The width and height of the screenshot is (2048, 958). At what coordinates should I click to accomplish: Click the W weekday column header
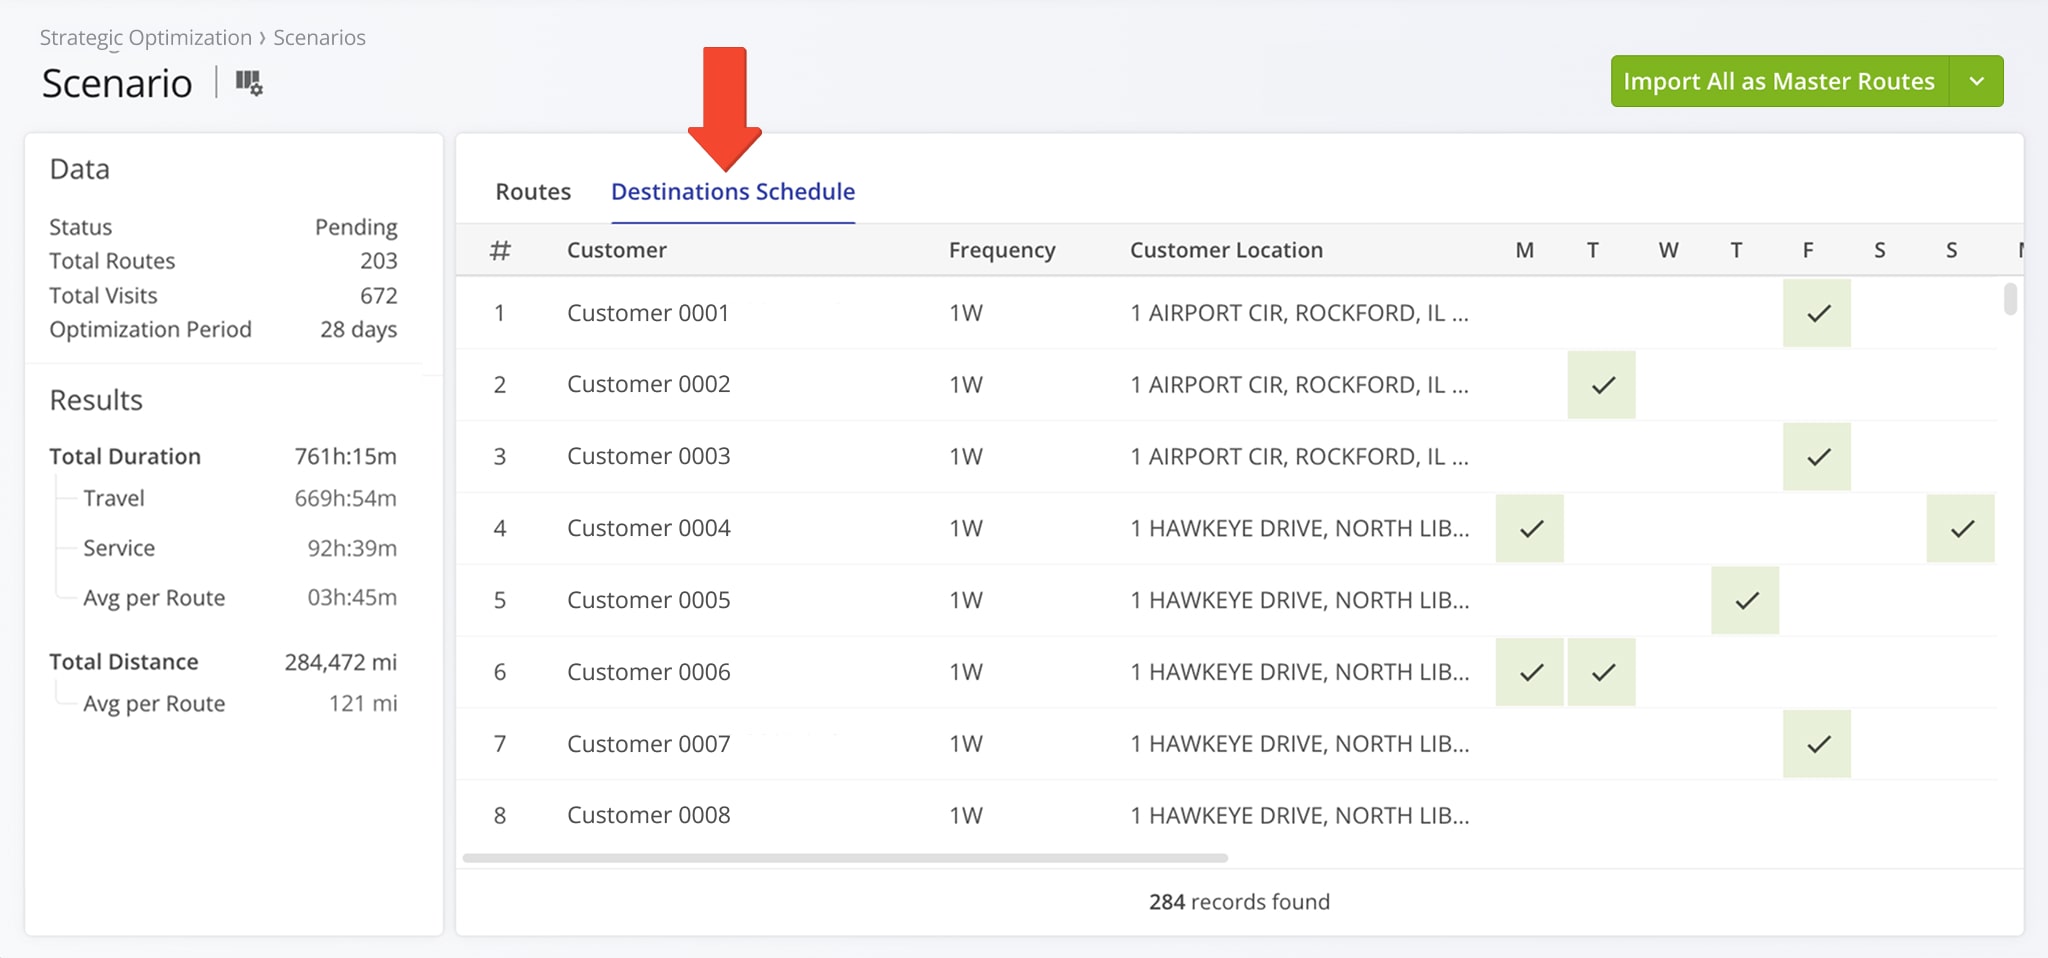pyautogui.click(x=1668, y=250)
